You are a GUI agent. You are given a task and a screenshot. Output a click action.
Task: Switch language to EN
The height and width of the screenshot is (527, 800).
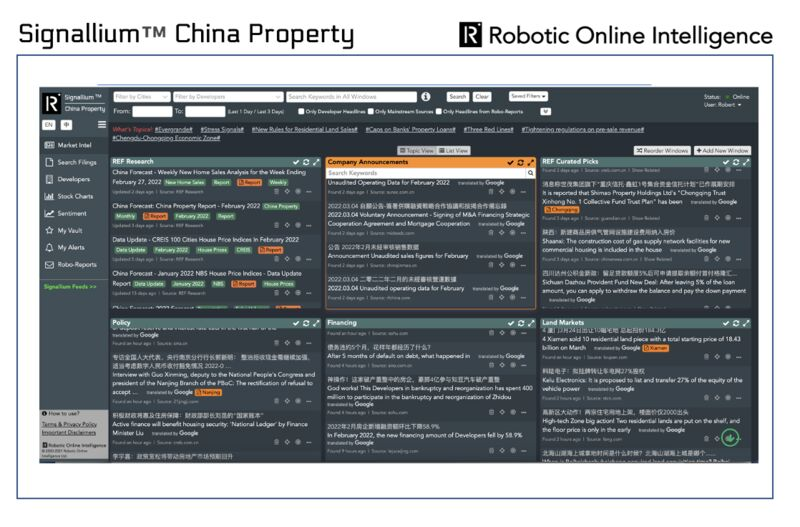tap(48, 124)
